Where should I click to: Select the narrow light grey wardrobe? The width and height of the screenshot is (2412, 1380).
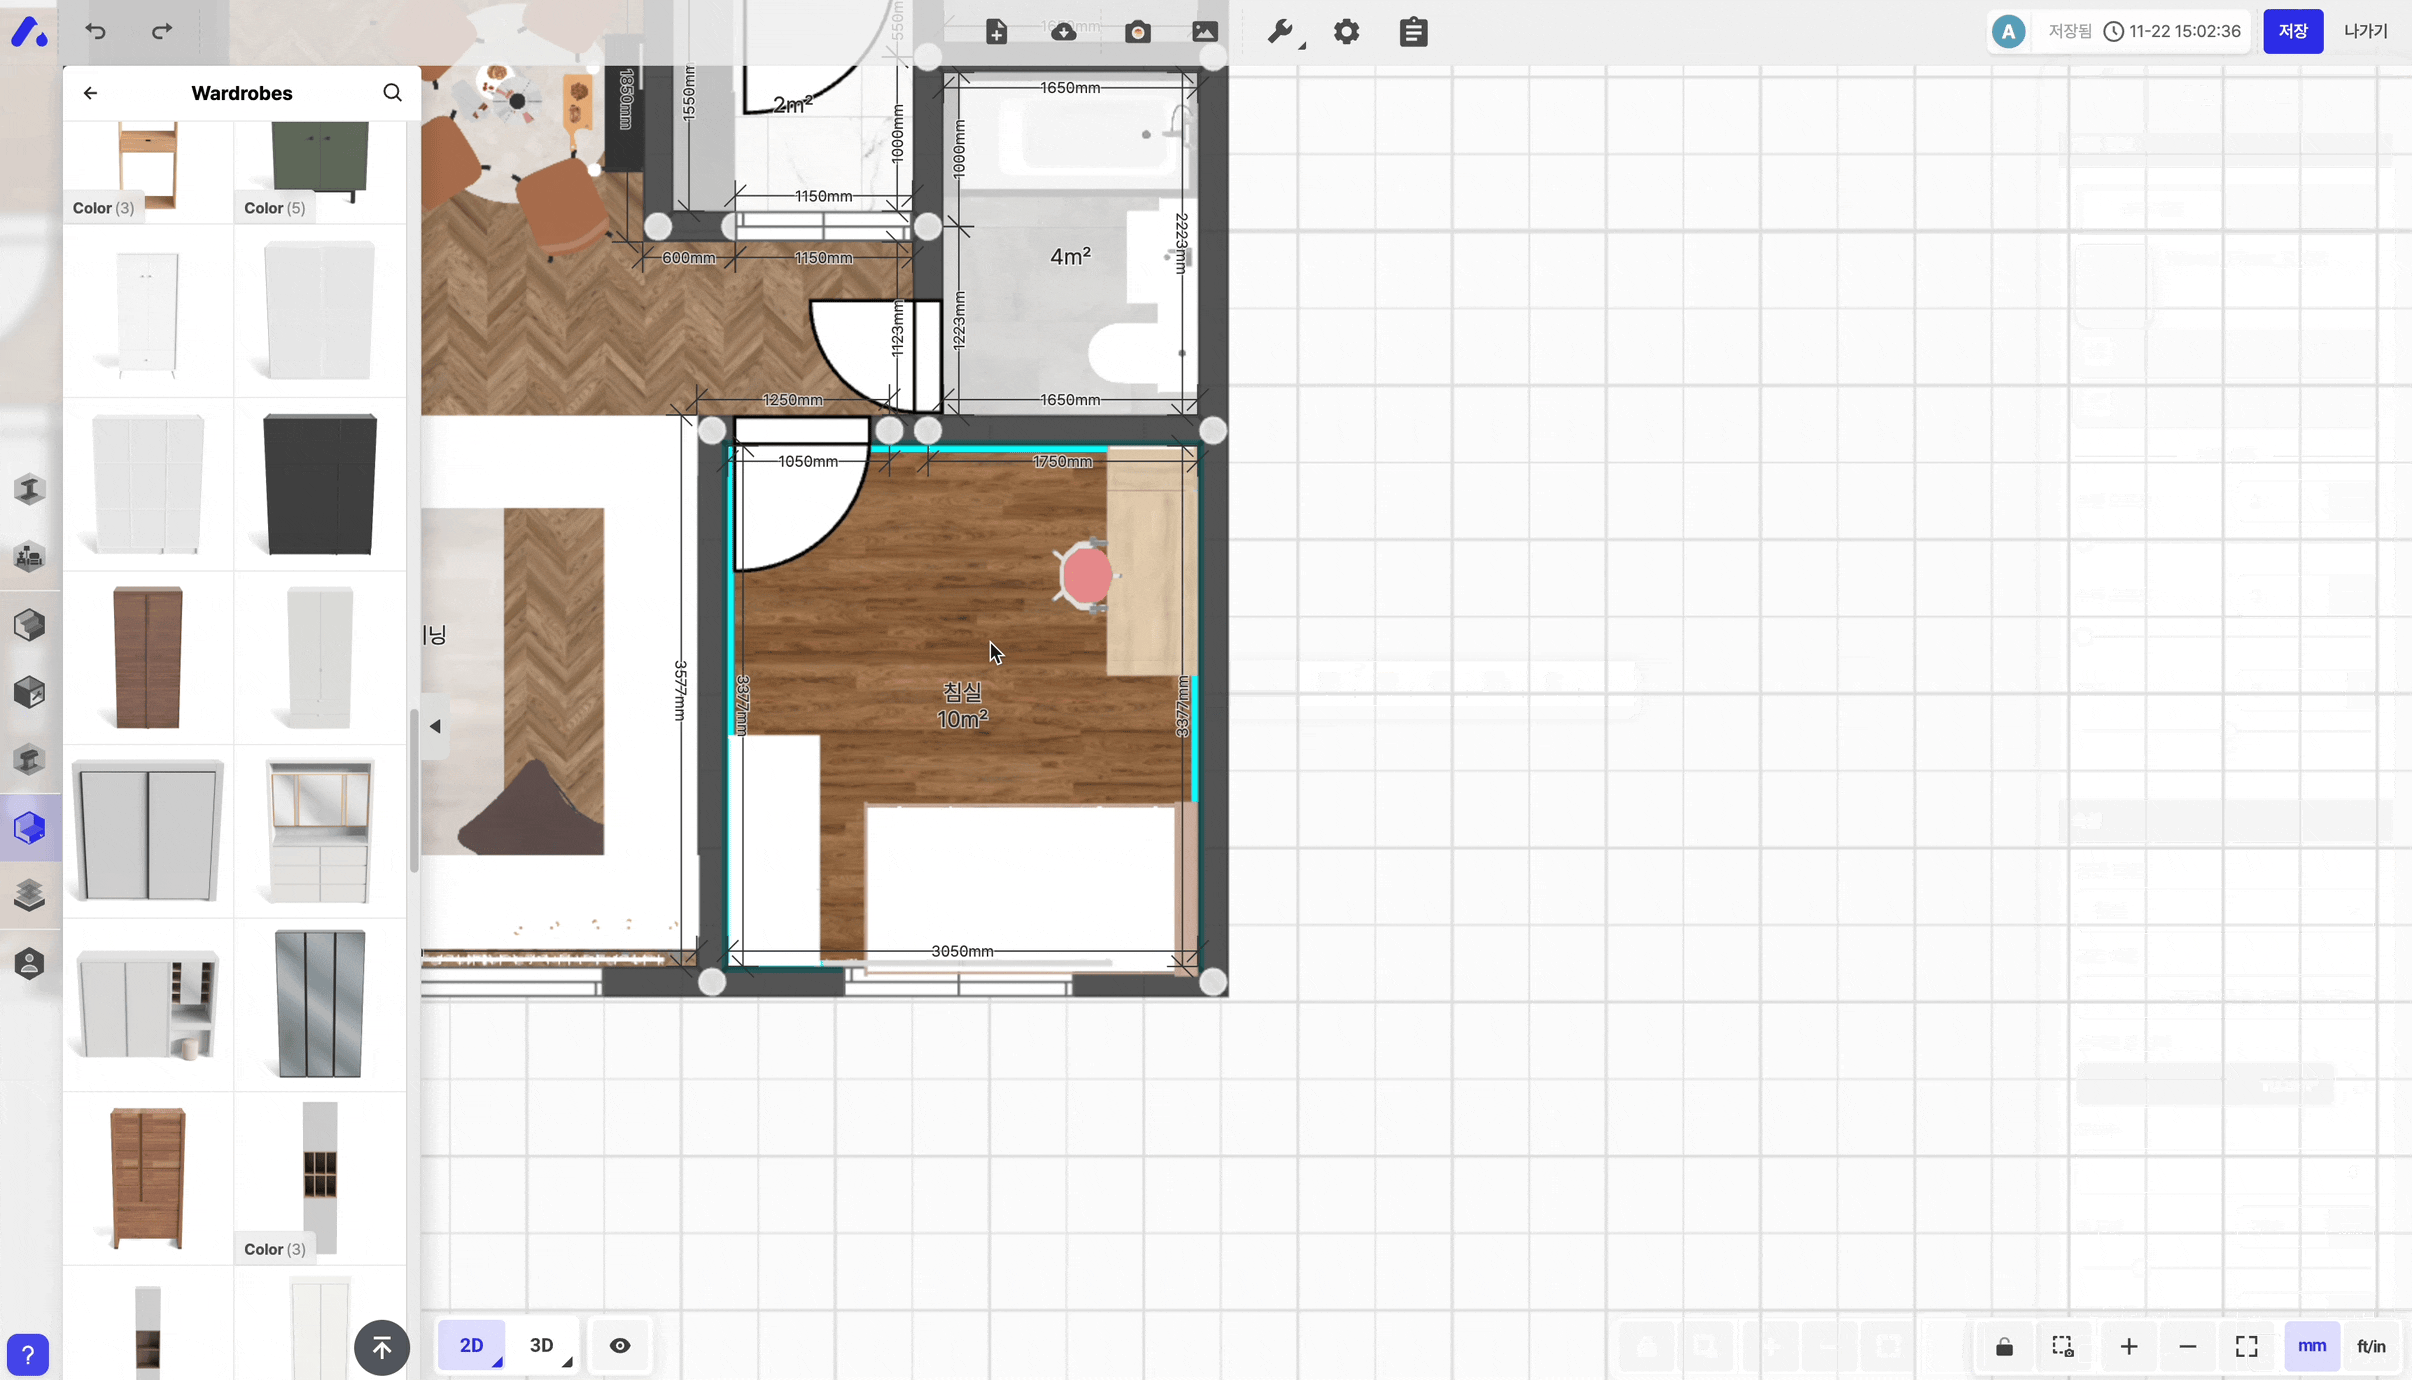(x=320, y=657)
